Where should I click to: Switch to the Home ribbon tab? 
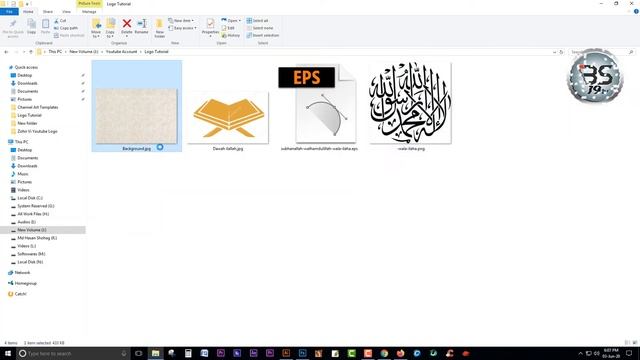[28, 11]
